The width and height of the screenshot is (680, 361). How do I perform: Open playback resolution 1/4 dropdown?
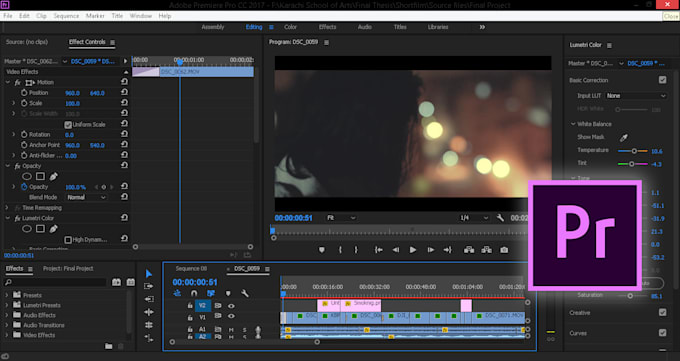pyautogui.click(x=474, y=218)
